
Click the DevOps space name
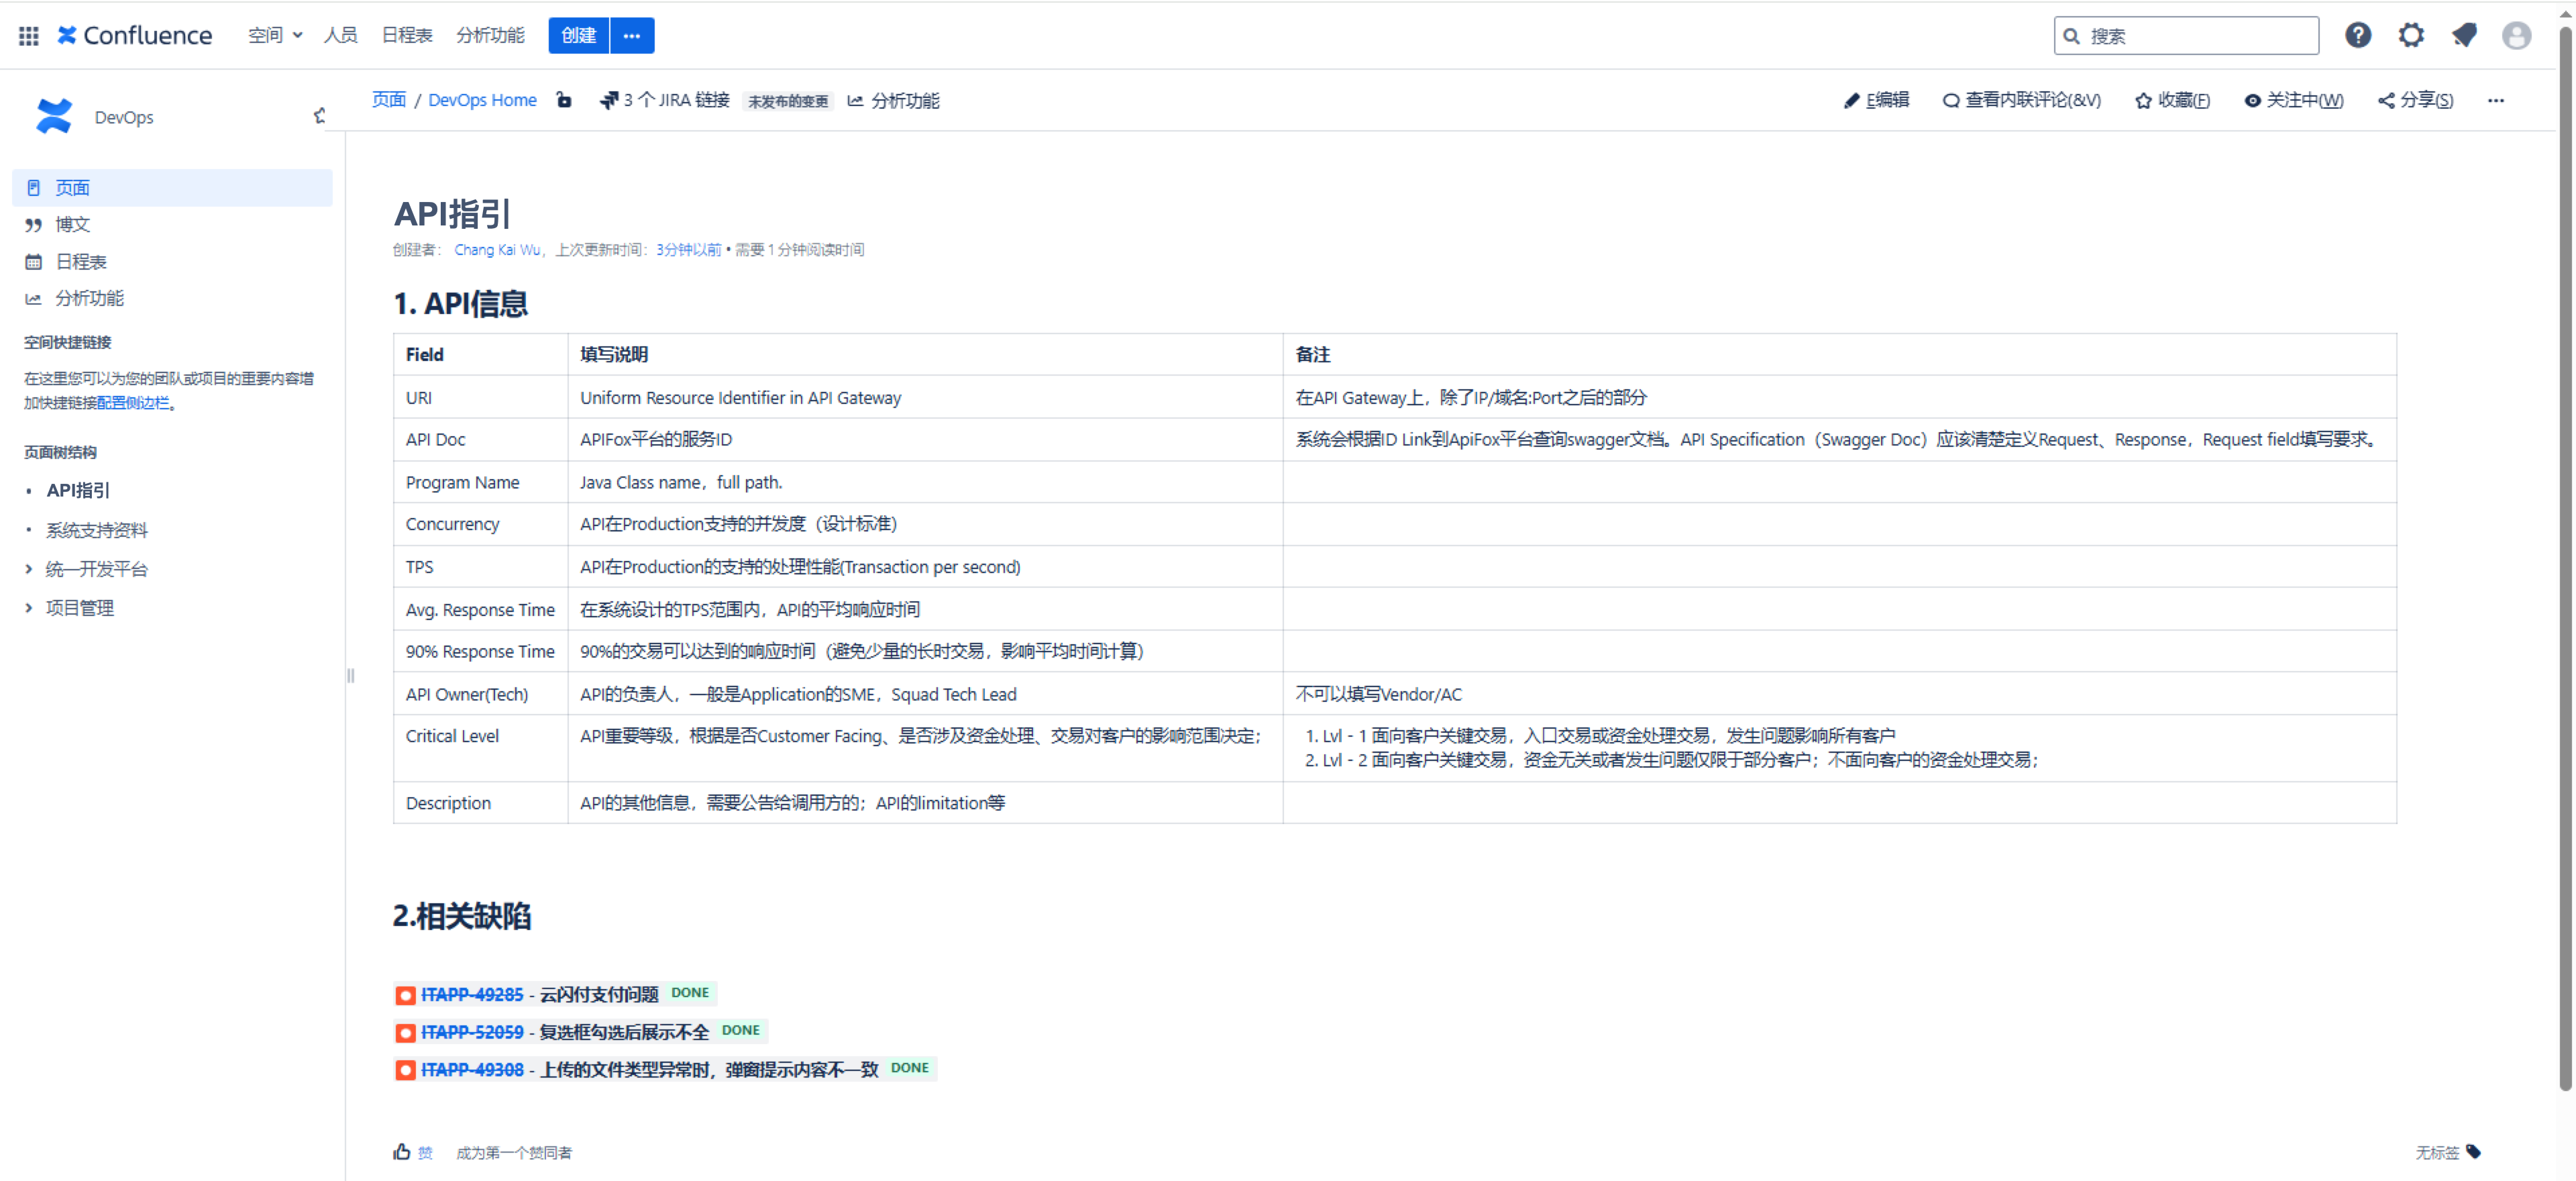tap(124, 117)
